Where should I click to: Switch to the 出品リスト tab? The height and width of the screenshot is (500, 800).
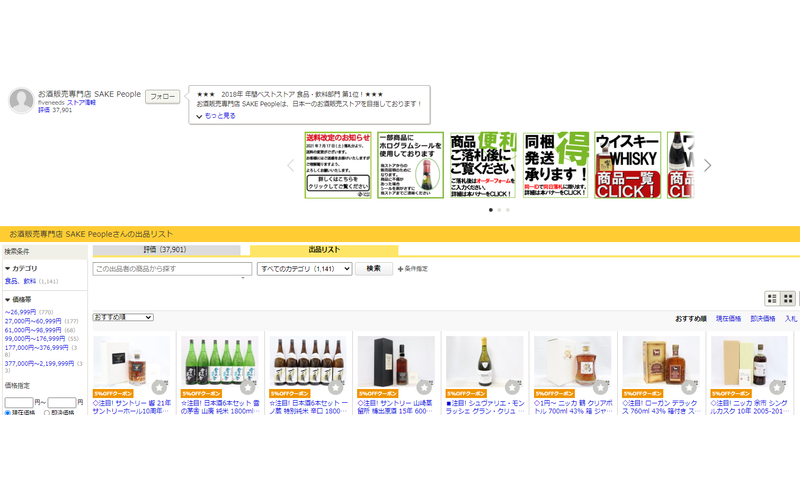tap(324, 249)
